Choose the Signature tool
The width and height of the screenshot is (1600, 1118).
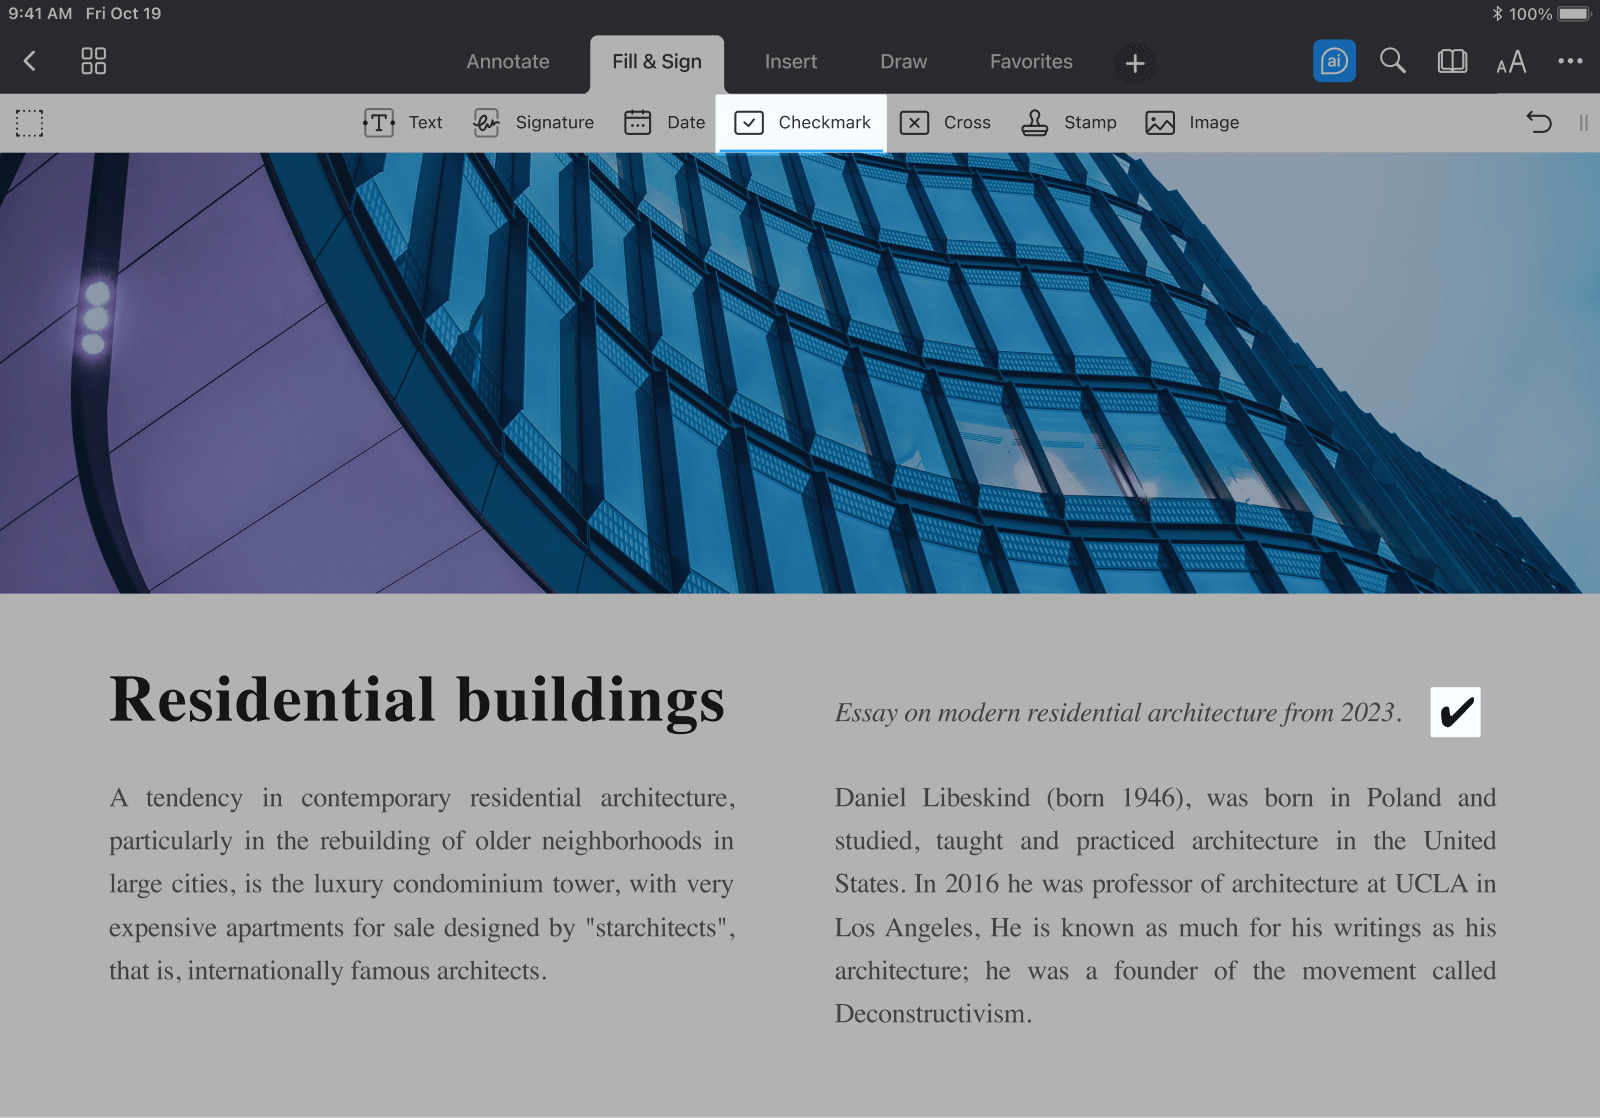click(534, 122)
